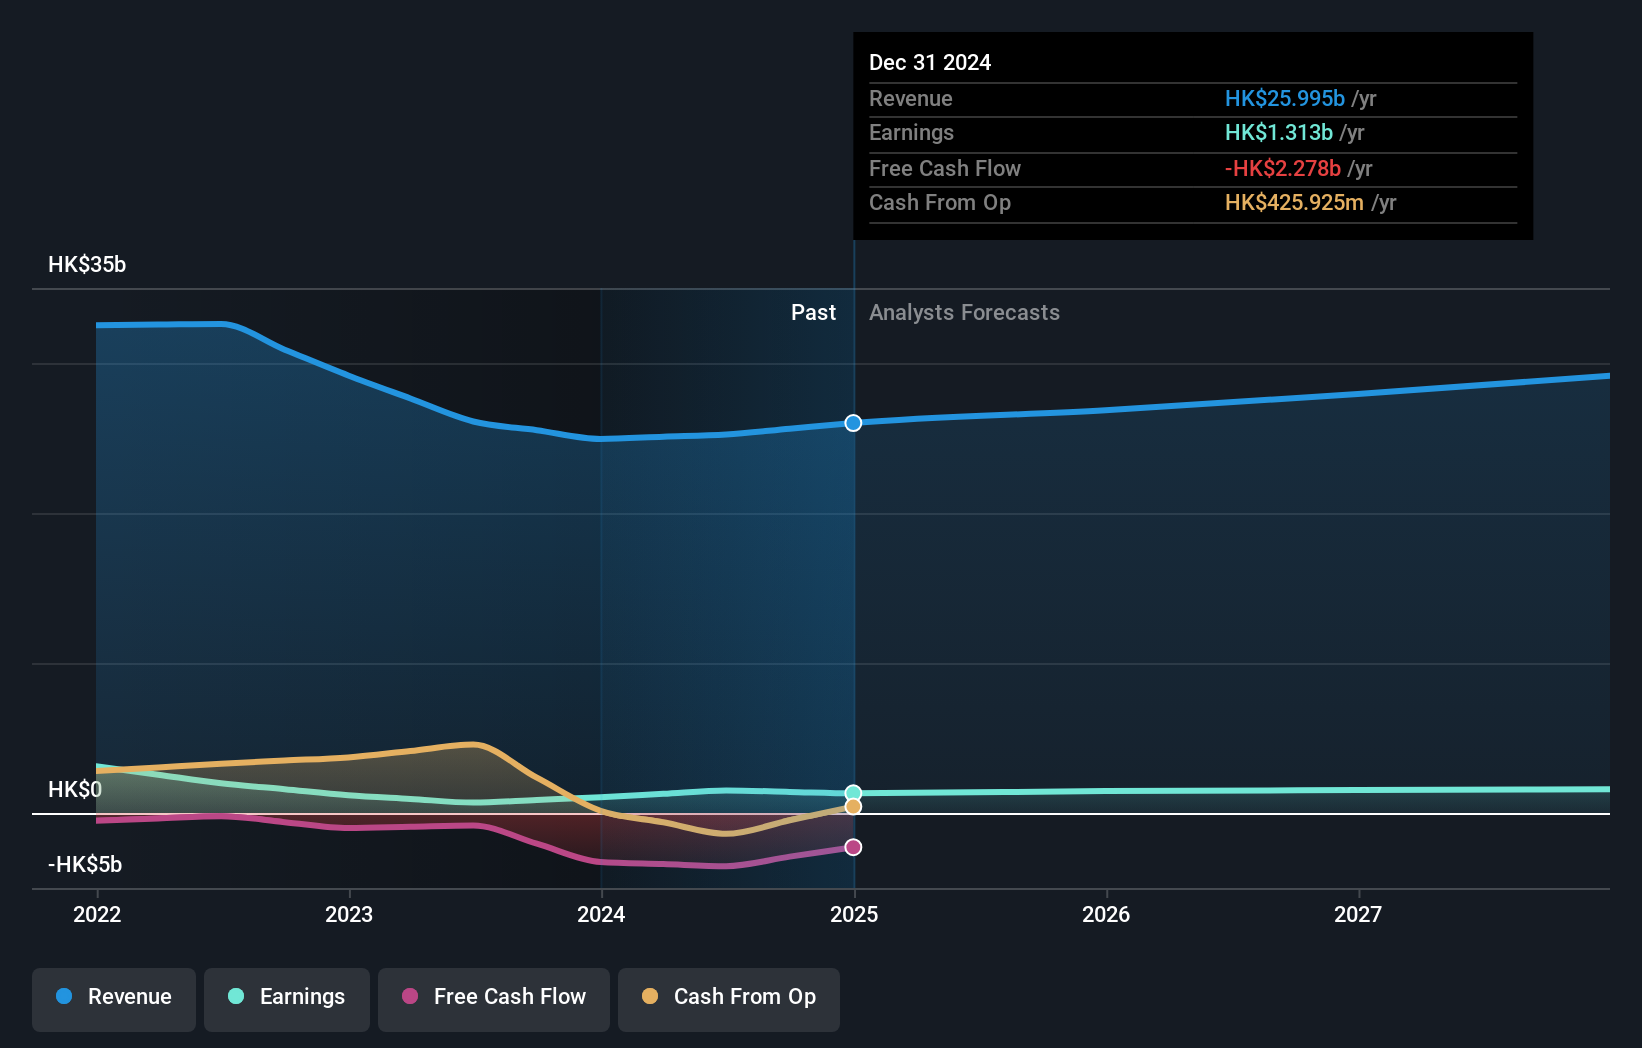Click the Revenue row label in tooltip
The image size is (1642, 1048).
click(x=911, y=99)
